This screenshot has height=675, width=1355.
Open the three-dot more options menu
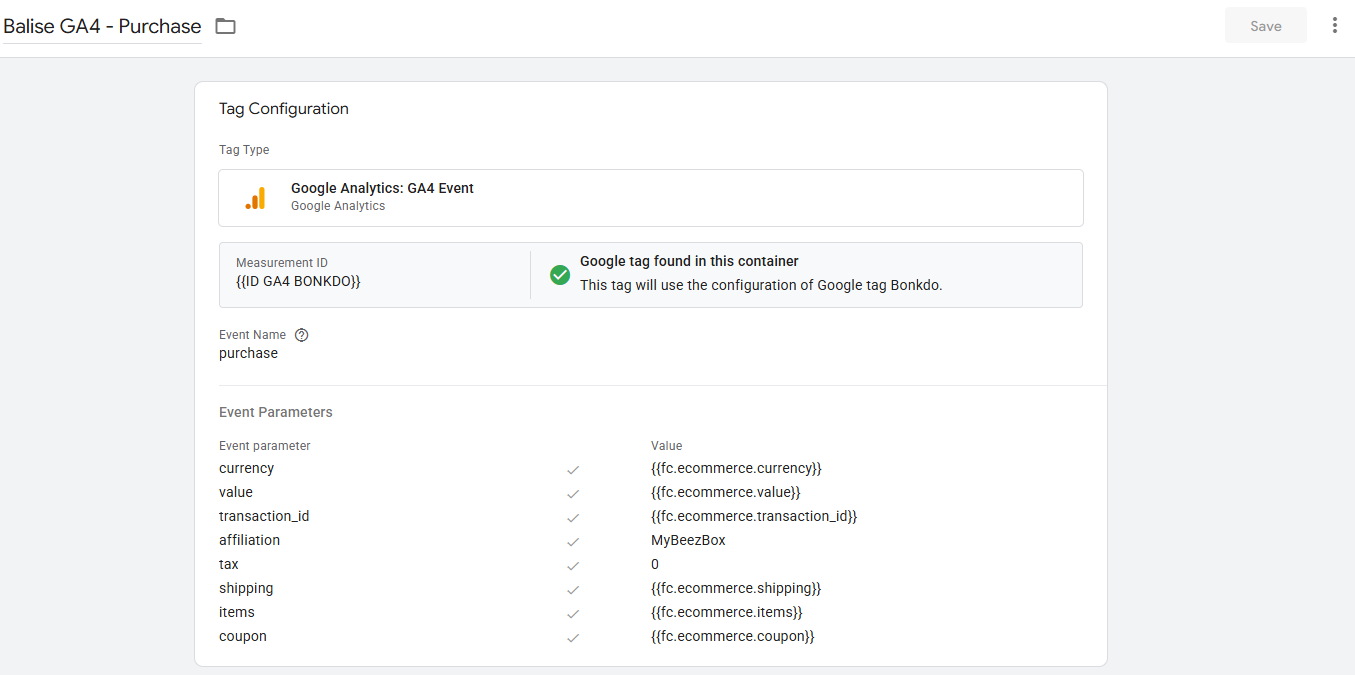[1334, 26]
